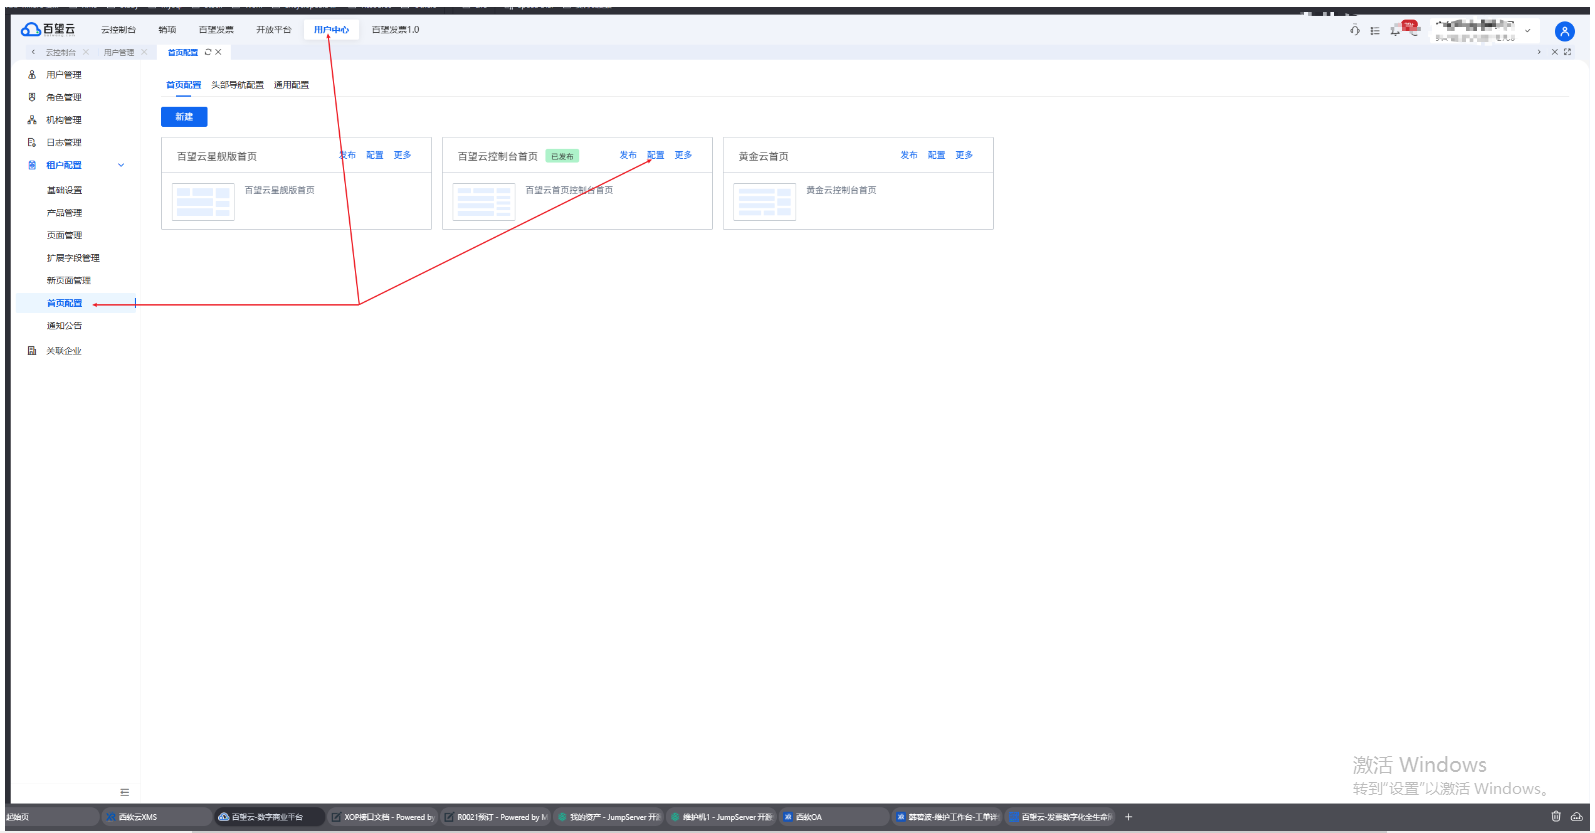Close the 云控制台 page tab
This screenshot has width=1595, height=833.
pyautogui.click(x=86, y=52)
